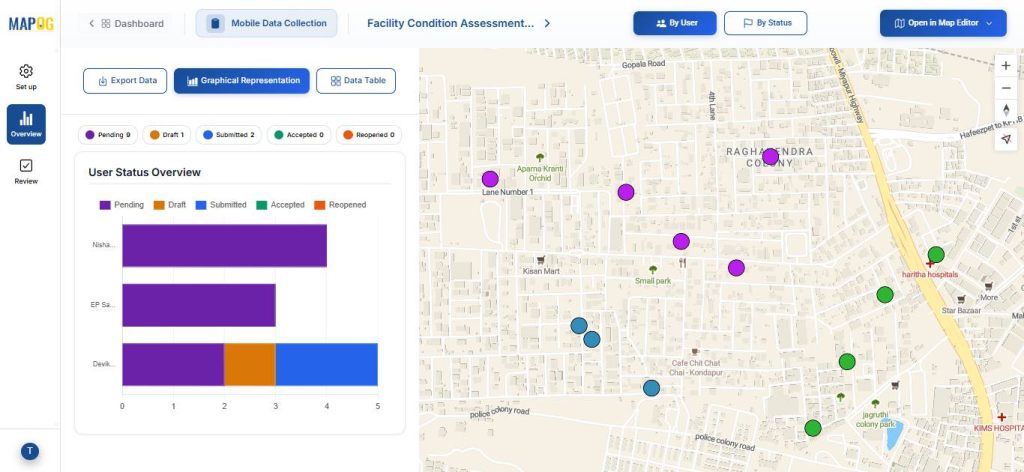1024x472 pixels.
Task: Zoom in on the map
Action: pos(1005,65)
